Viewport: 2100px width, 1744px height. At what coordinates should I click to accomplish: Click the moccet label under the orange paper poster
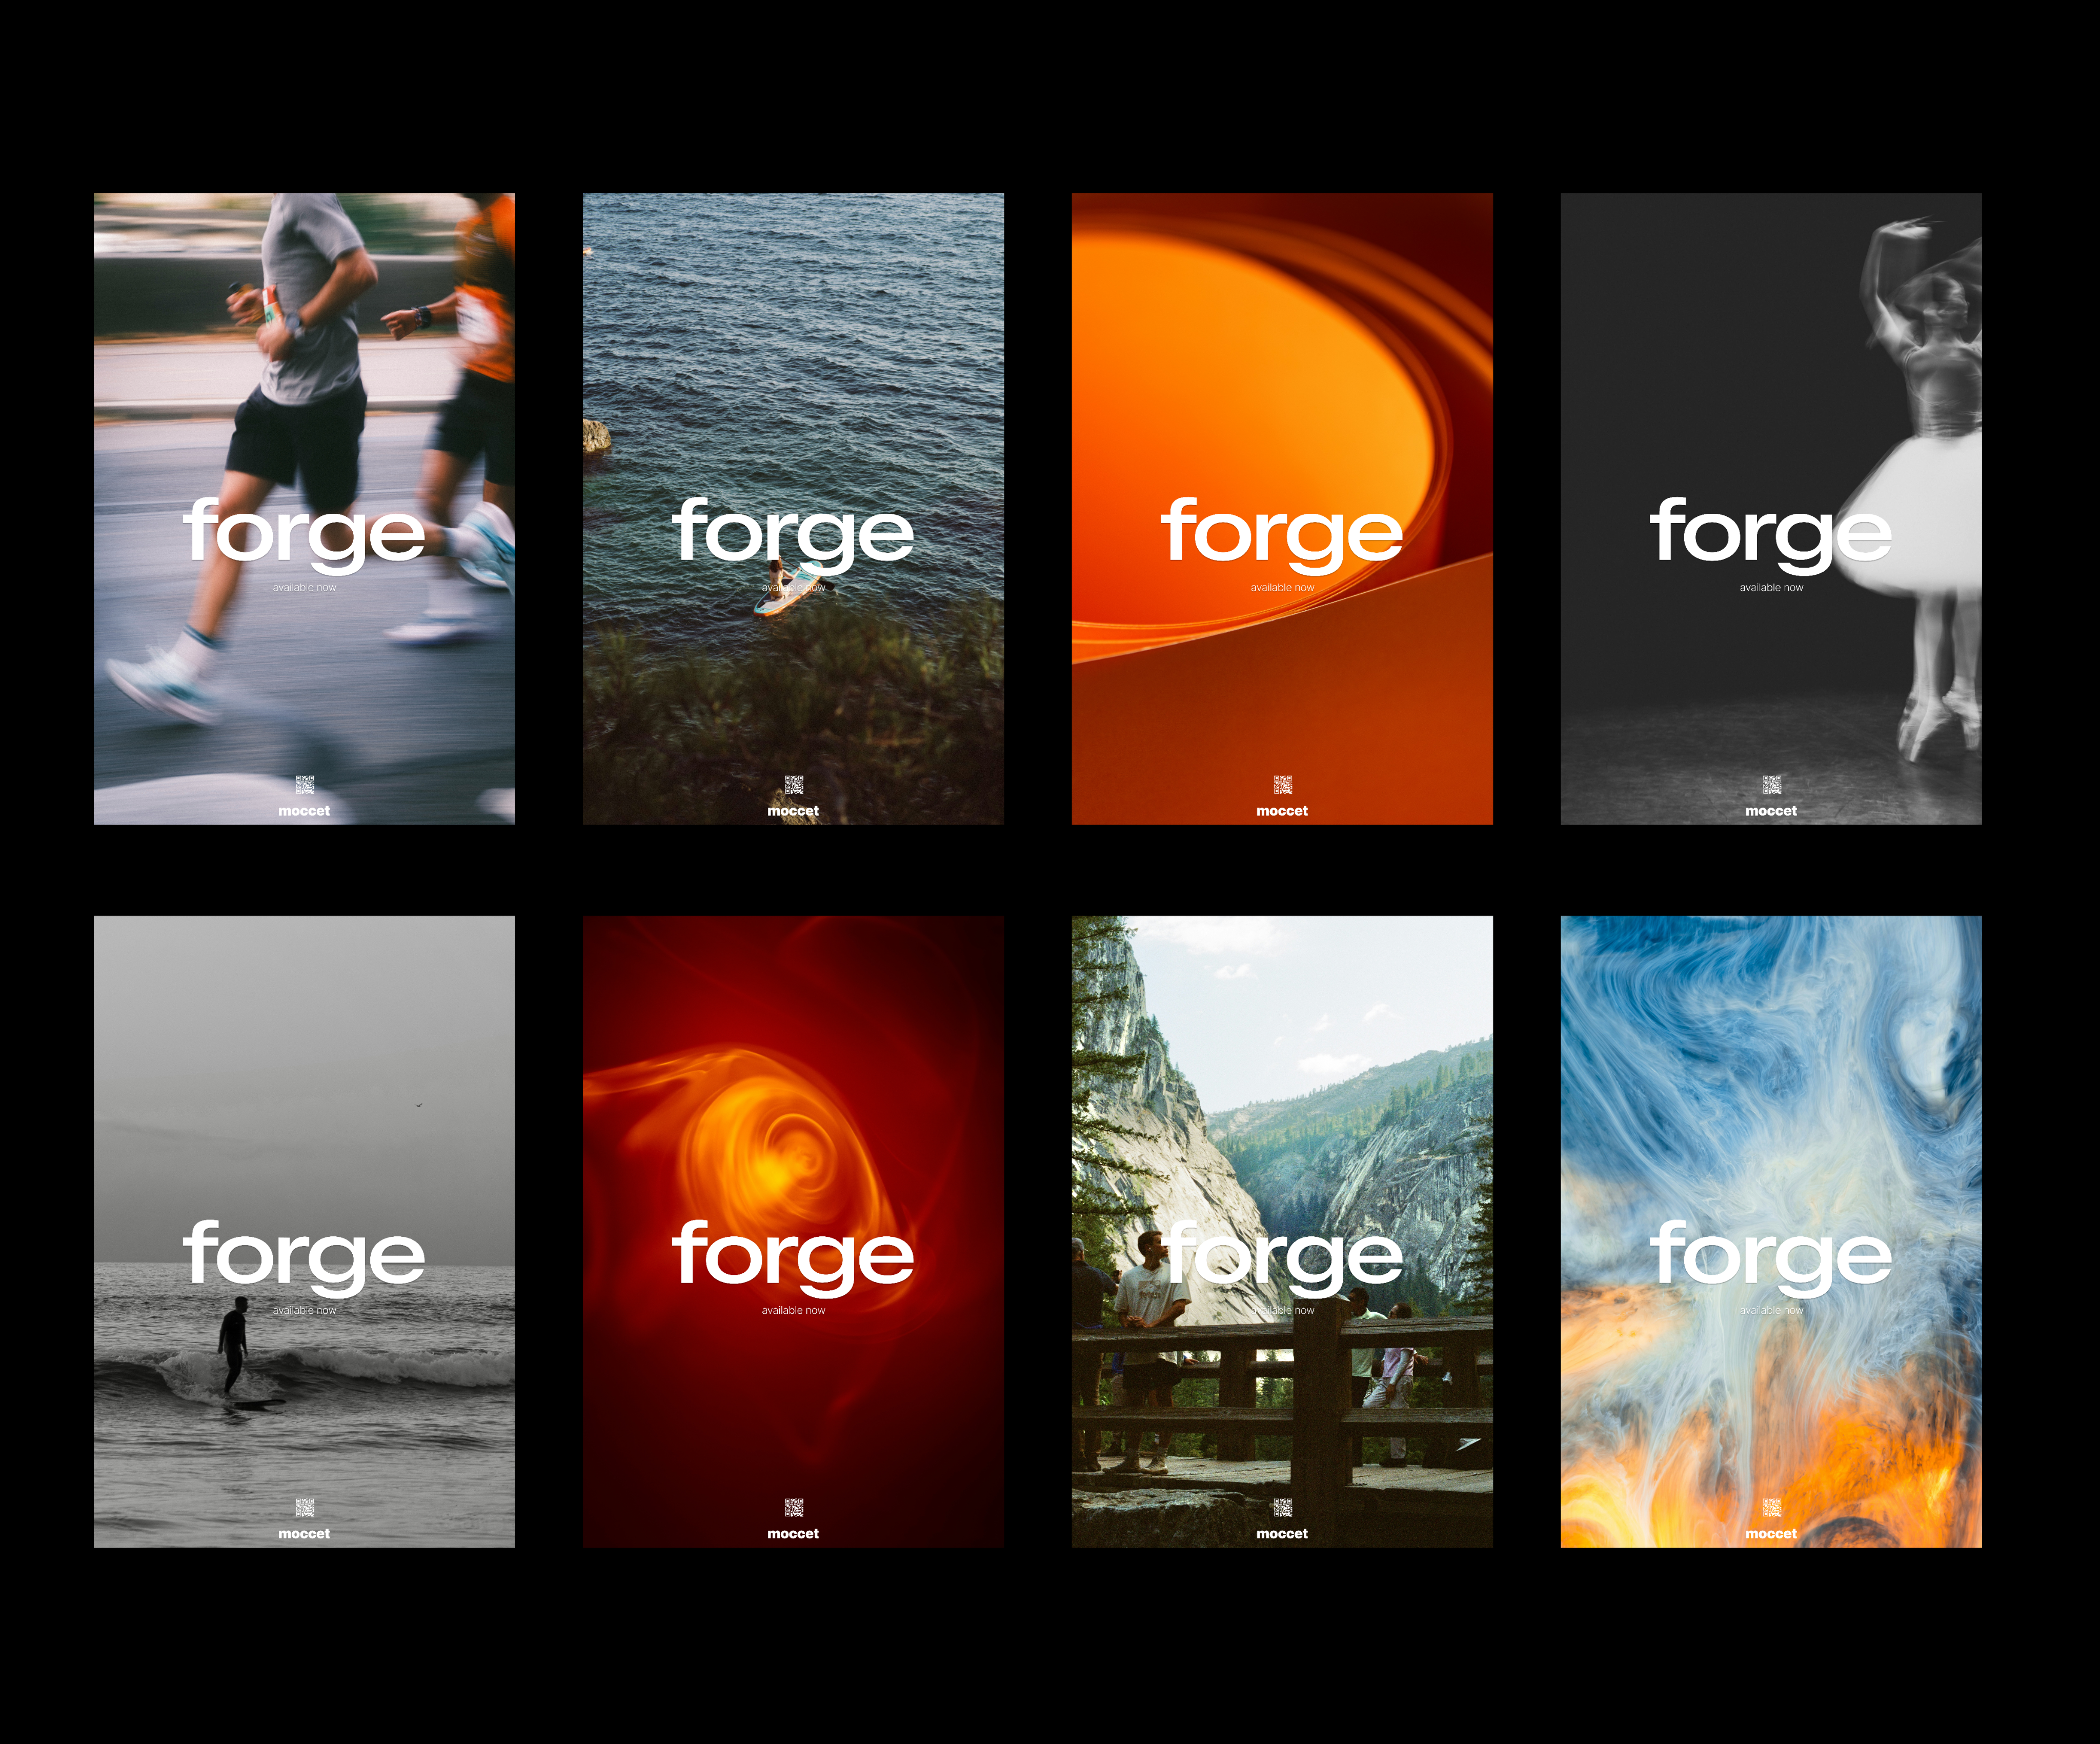1282,811
